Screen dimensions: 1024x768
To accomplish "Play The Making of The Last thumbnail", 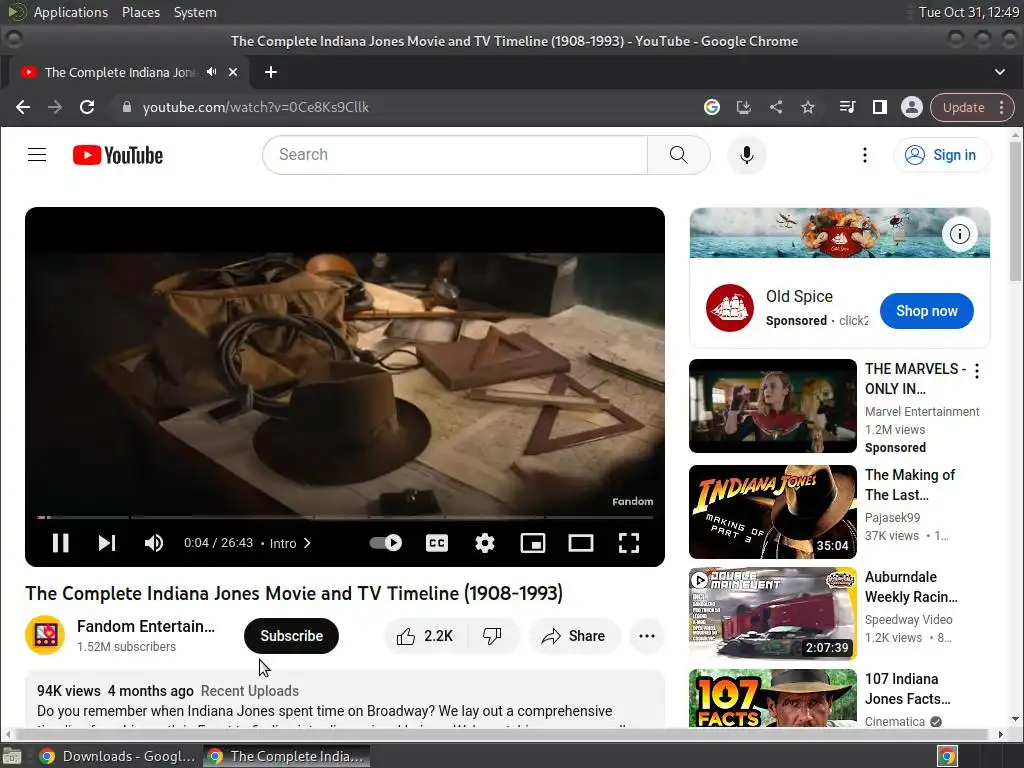I will [x=773, y=511].
